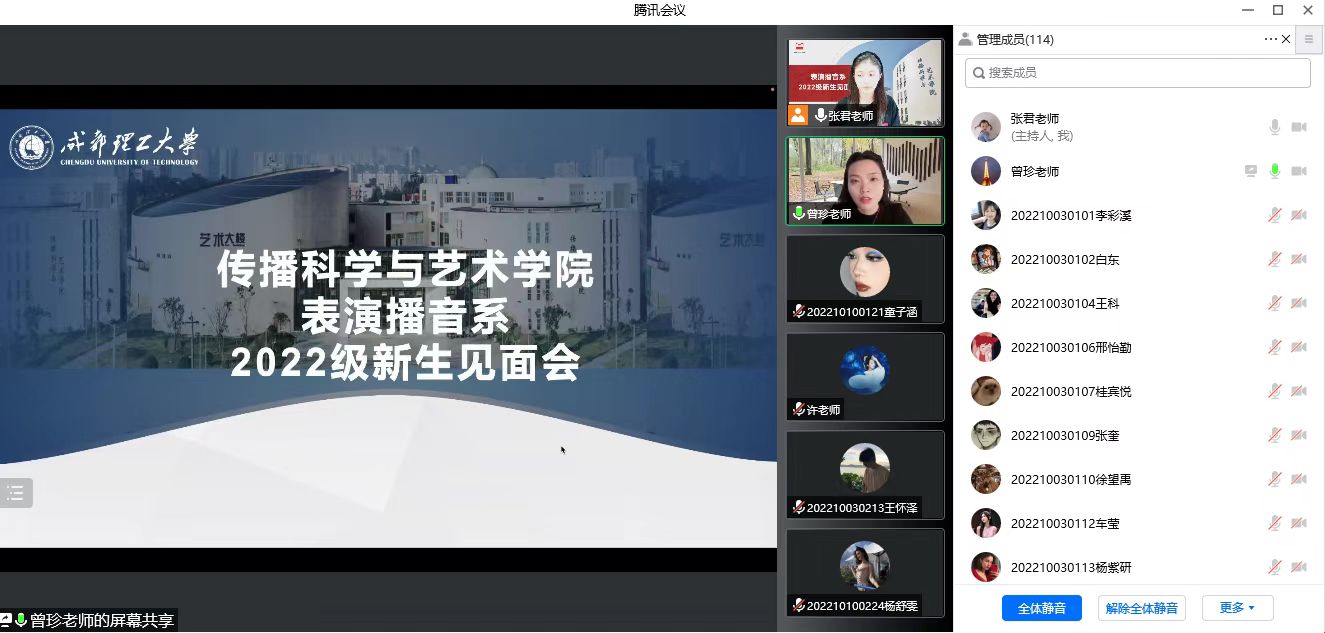
Task: Unmute microphone of 202210030101李彩溪
Action: (x=1275, y=215)
